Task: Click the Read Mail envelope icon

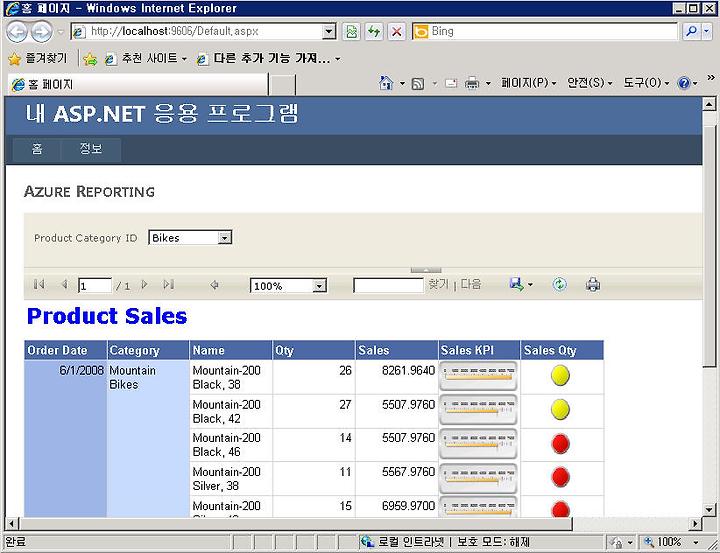Action: pyautogui.click(x=451, y=84)
